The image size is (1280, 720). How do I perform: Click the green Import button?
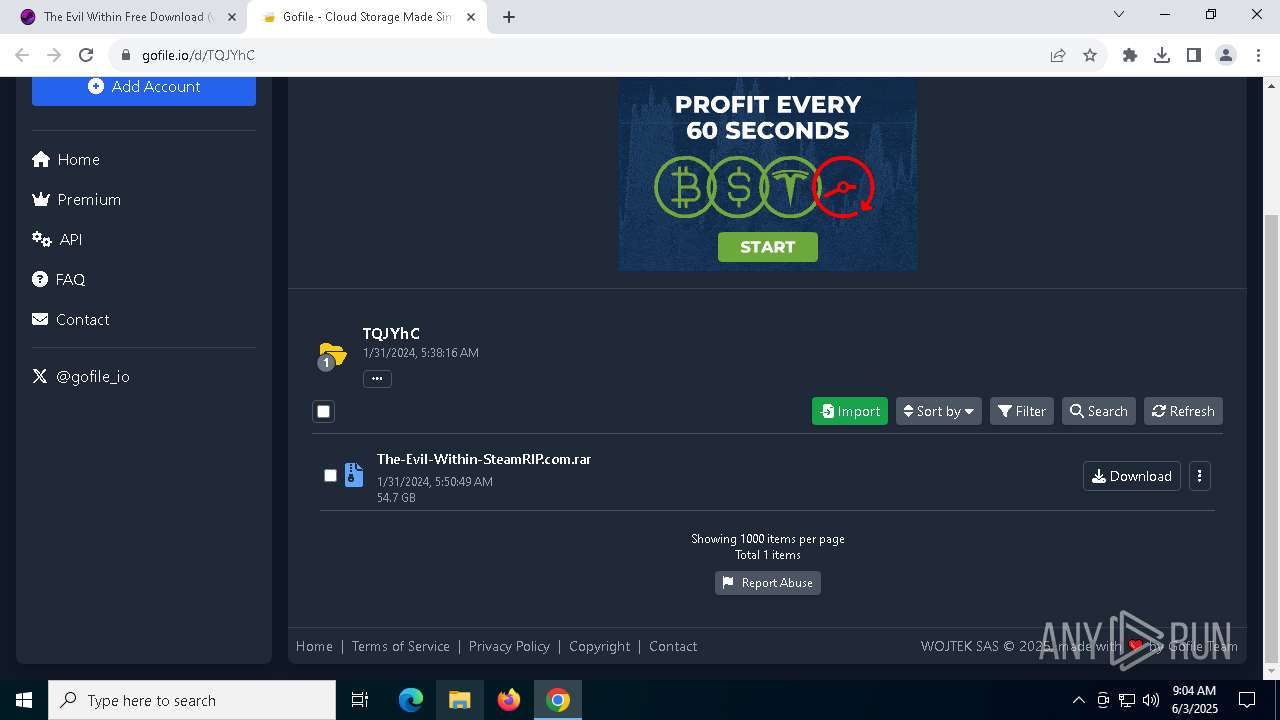[850, 411]
